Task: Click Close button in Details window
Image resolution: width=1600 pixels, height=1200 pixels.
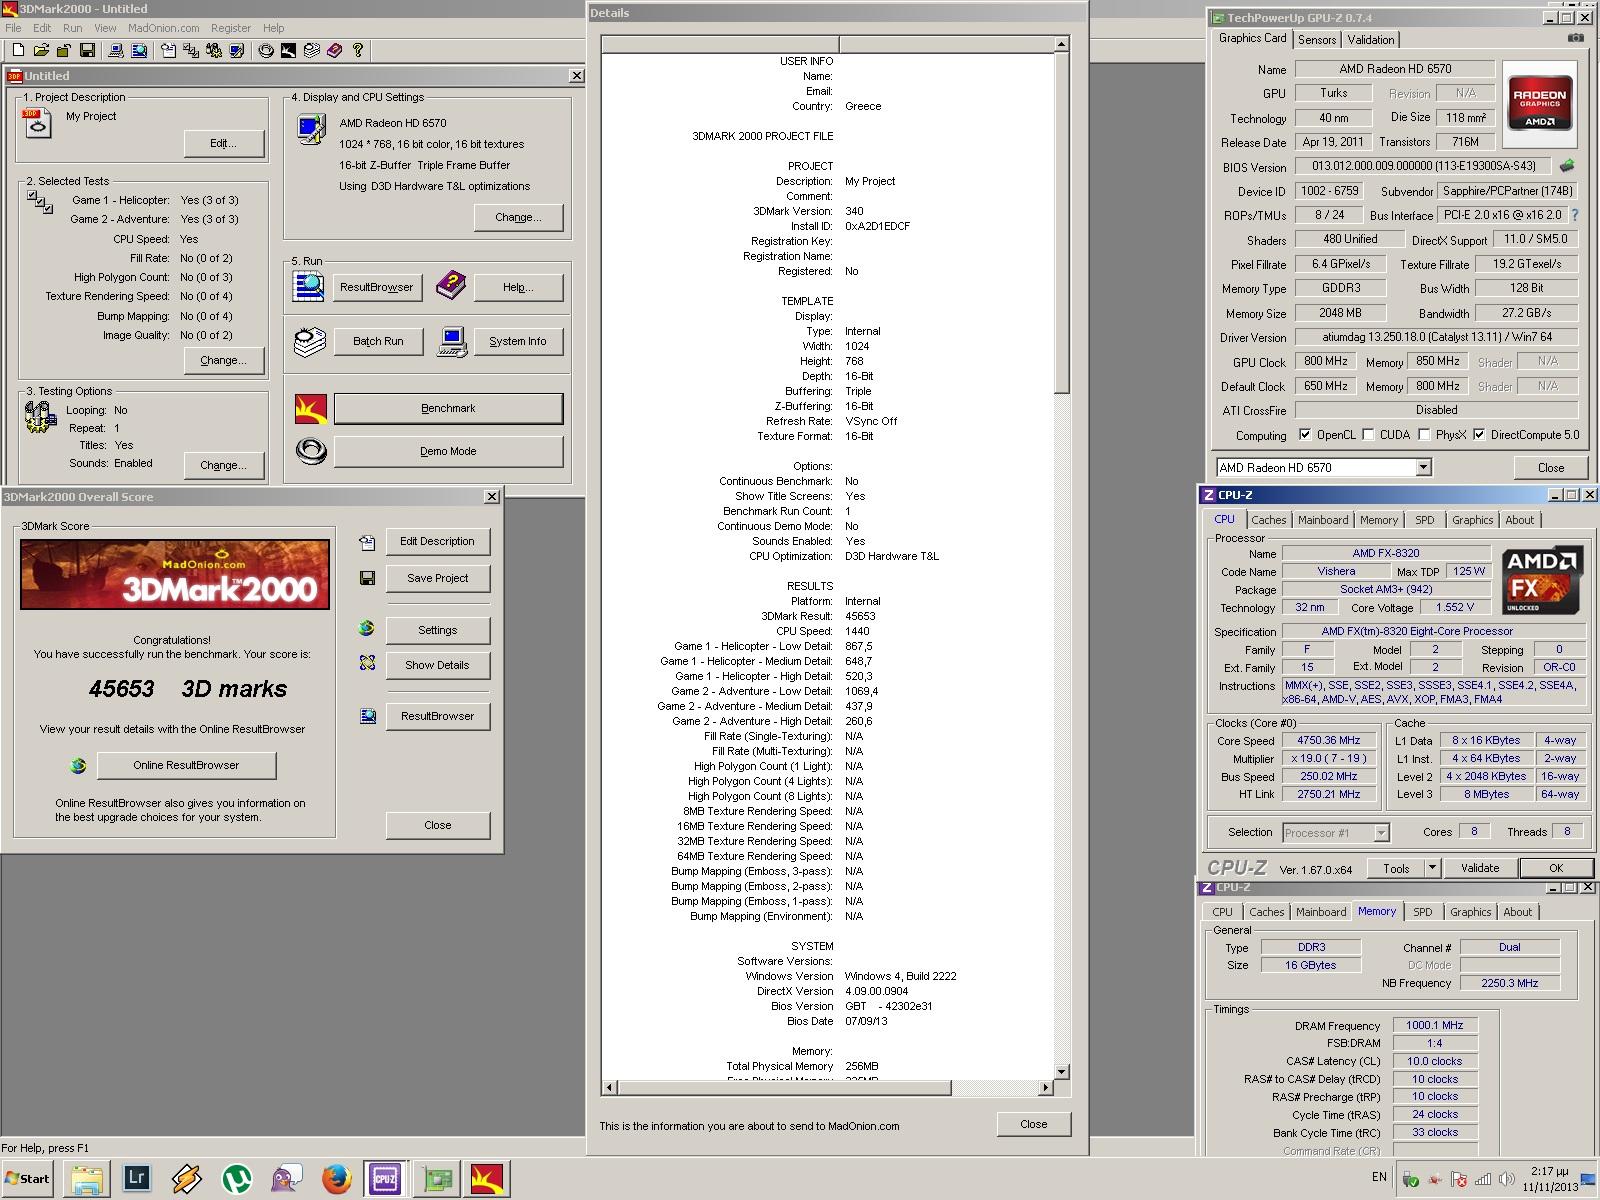Action: tap(1033, 1124)
